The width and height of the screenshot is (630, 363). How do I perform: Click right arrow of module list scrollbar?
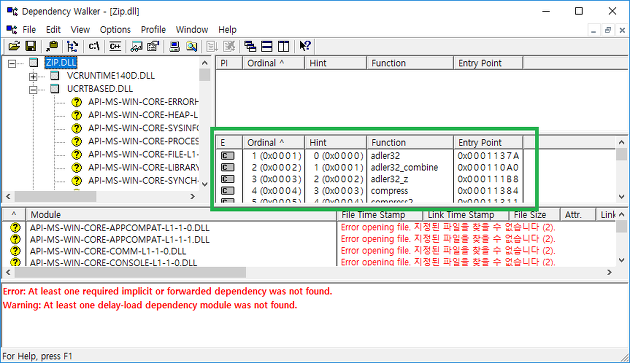click(x=609, y=273)
